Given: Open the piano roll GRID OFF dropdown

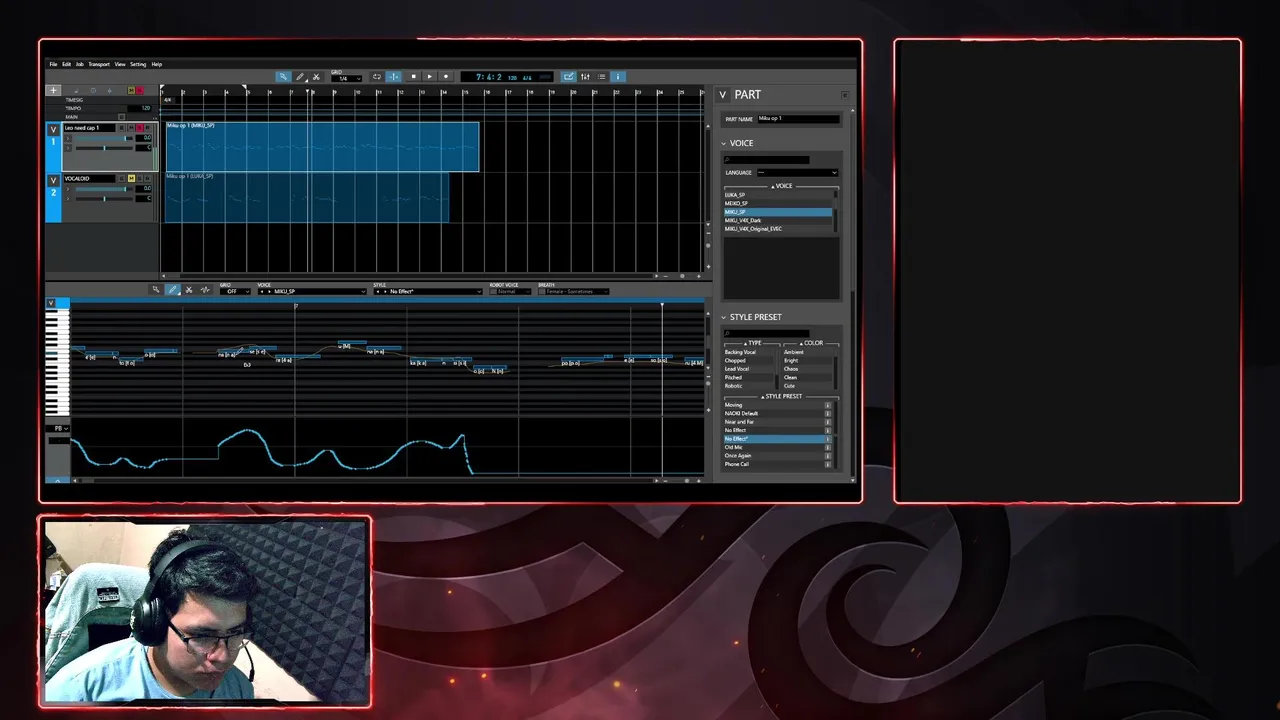Looking at the screenshot, I should pyautogui.click(x=235, y=291).
